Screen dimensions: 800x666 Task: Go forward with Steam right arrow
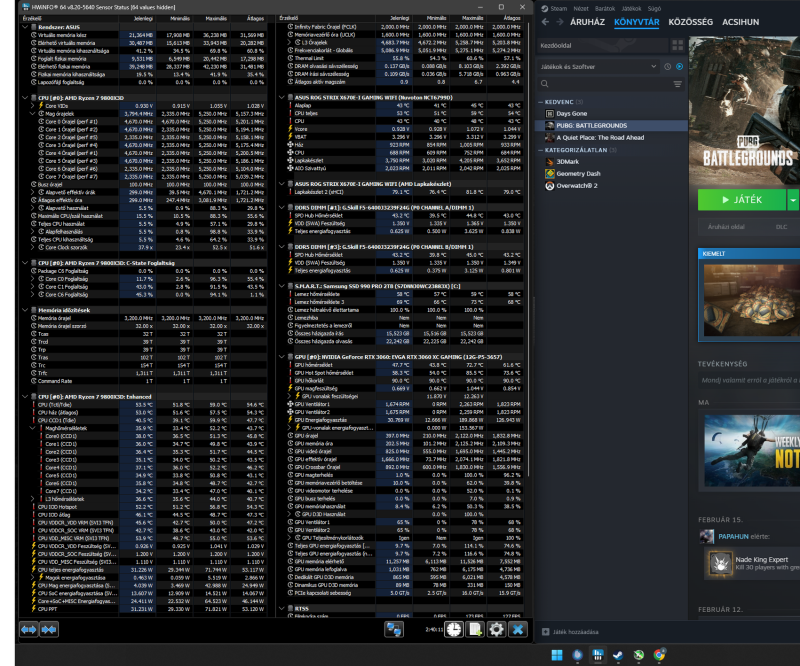tap(560, 22)
